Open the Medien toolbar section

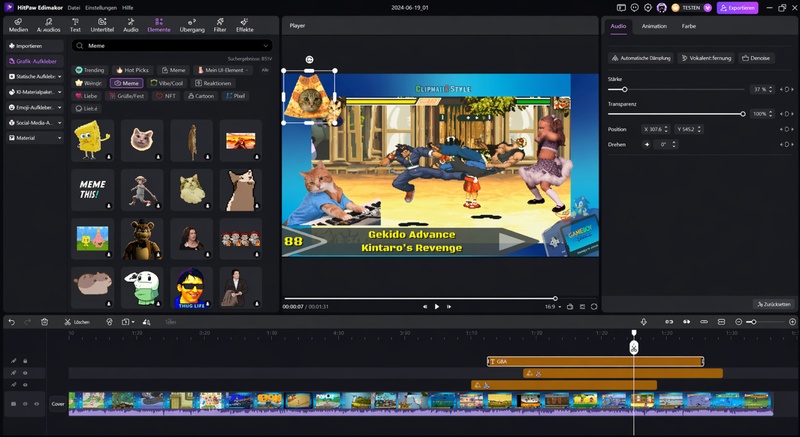point(18,25)
